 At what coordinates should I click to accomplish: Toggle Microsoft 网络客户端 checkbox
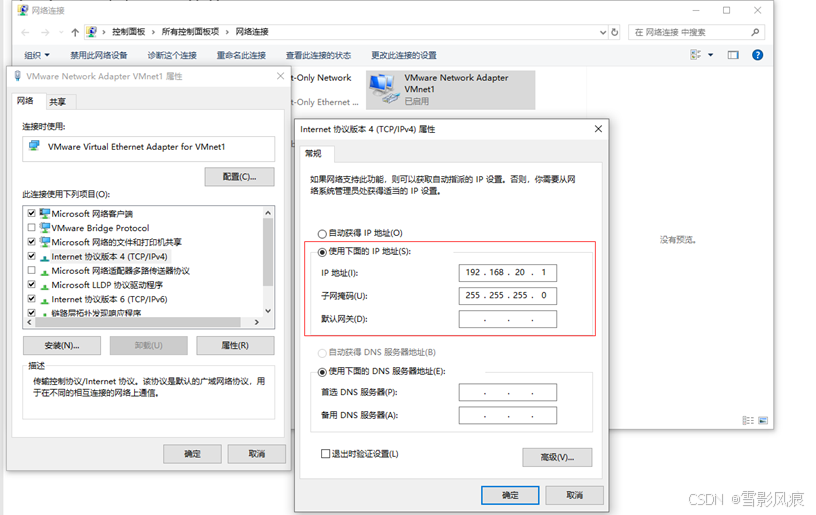pyautogui.click(x=32, y=213)
